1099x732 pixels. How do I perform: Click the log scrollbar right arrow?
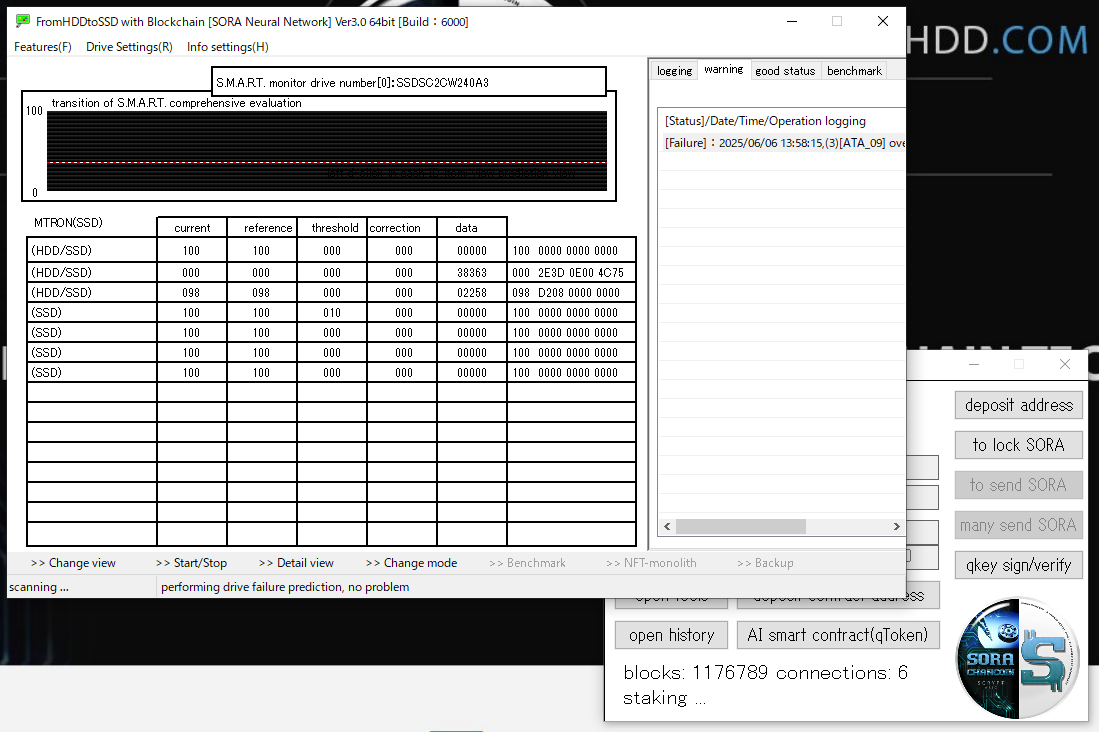point(896,527)
